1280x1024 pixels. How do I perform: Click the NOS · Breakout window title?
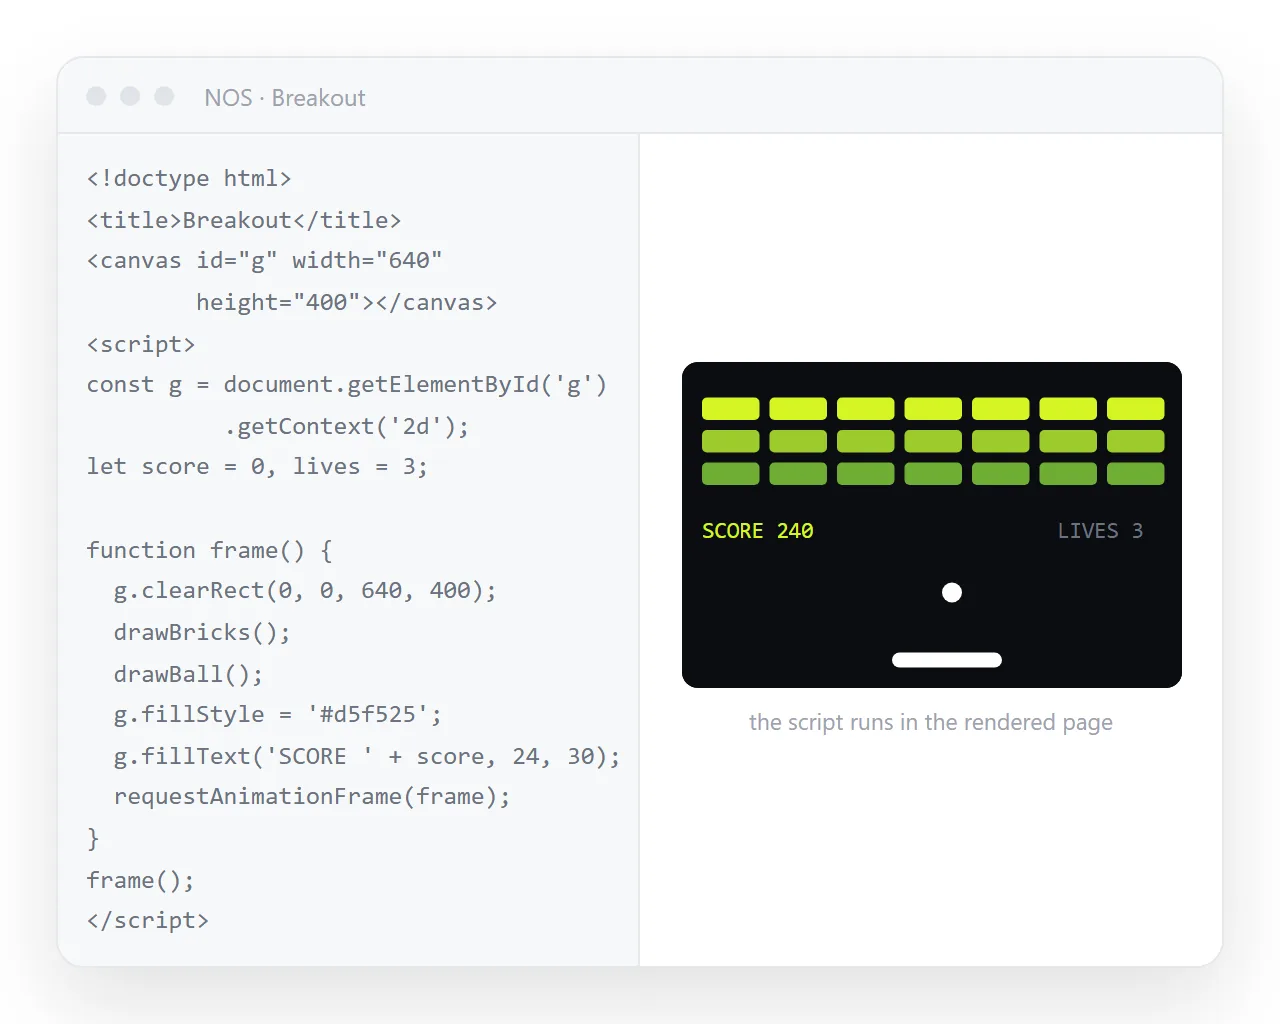(x=285, y=98)
